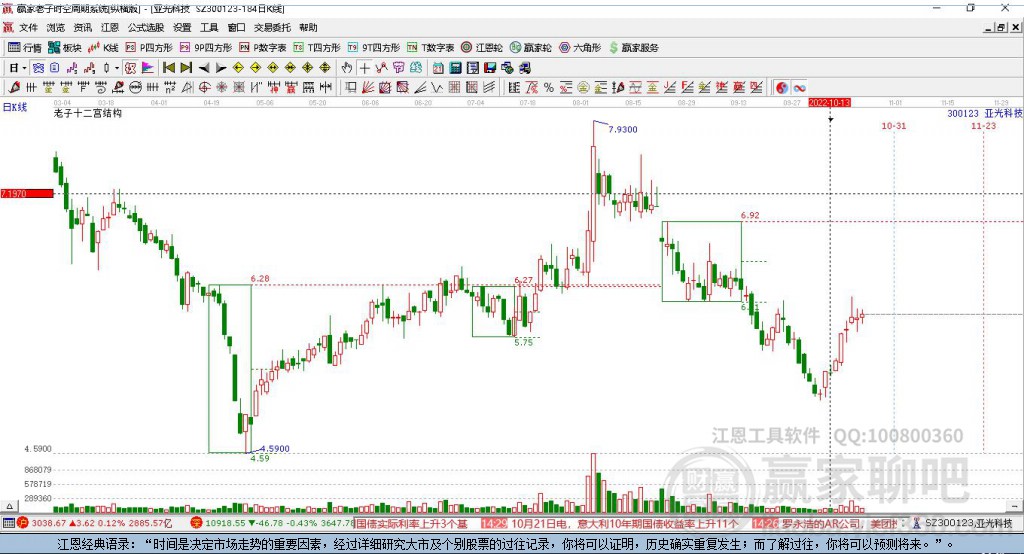Click the SZ300123,亚光科技 status bar entry

(963, 523)
